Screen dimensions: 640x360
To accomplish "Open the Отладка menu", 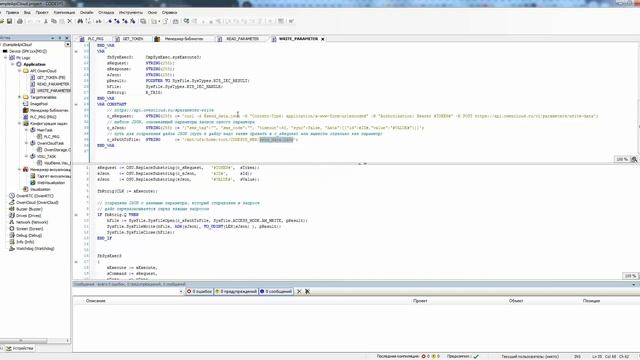I will (x=106, y=13).
